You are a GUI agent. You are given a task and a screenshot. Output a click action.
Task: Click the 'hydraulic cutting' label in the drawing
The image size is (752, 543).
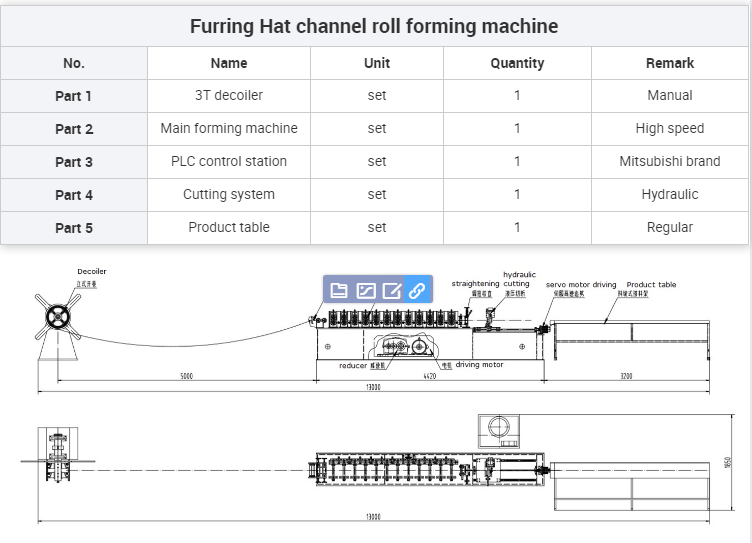(x=519, y=279)
